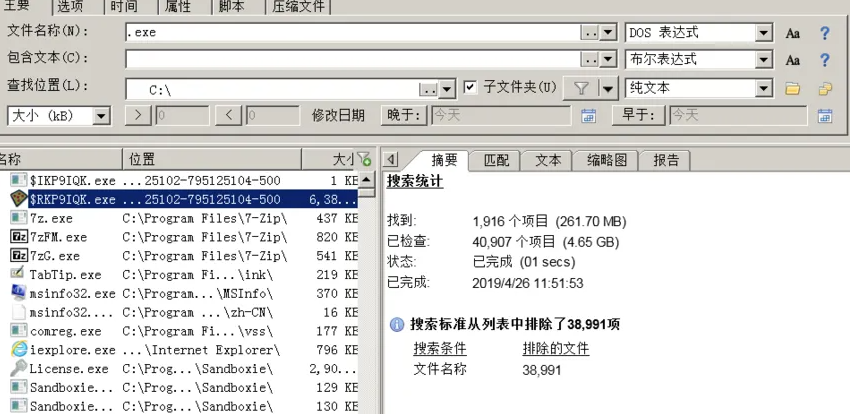Select the Sandboxie row sized 129 KB

pyautogui.click(x=179, y=387)
